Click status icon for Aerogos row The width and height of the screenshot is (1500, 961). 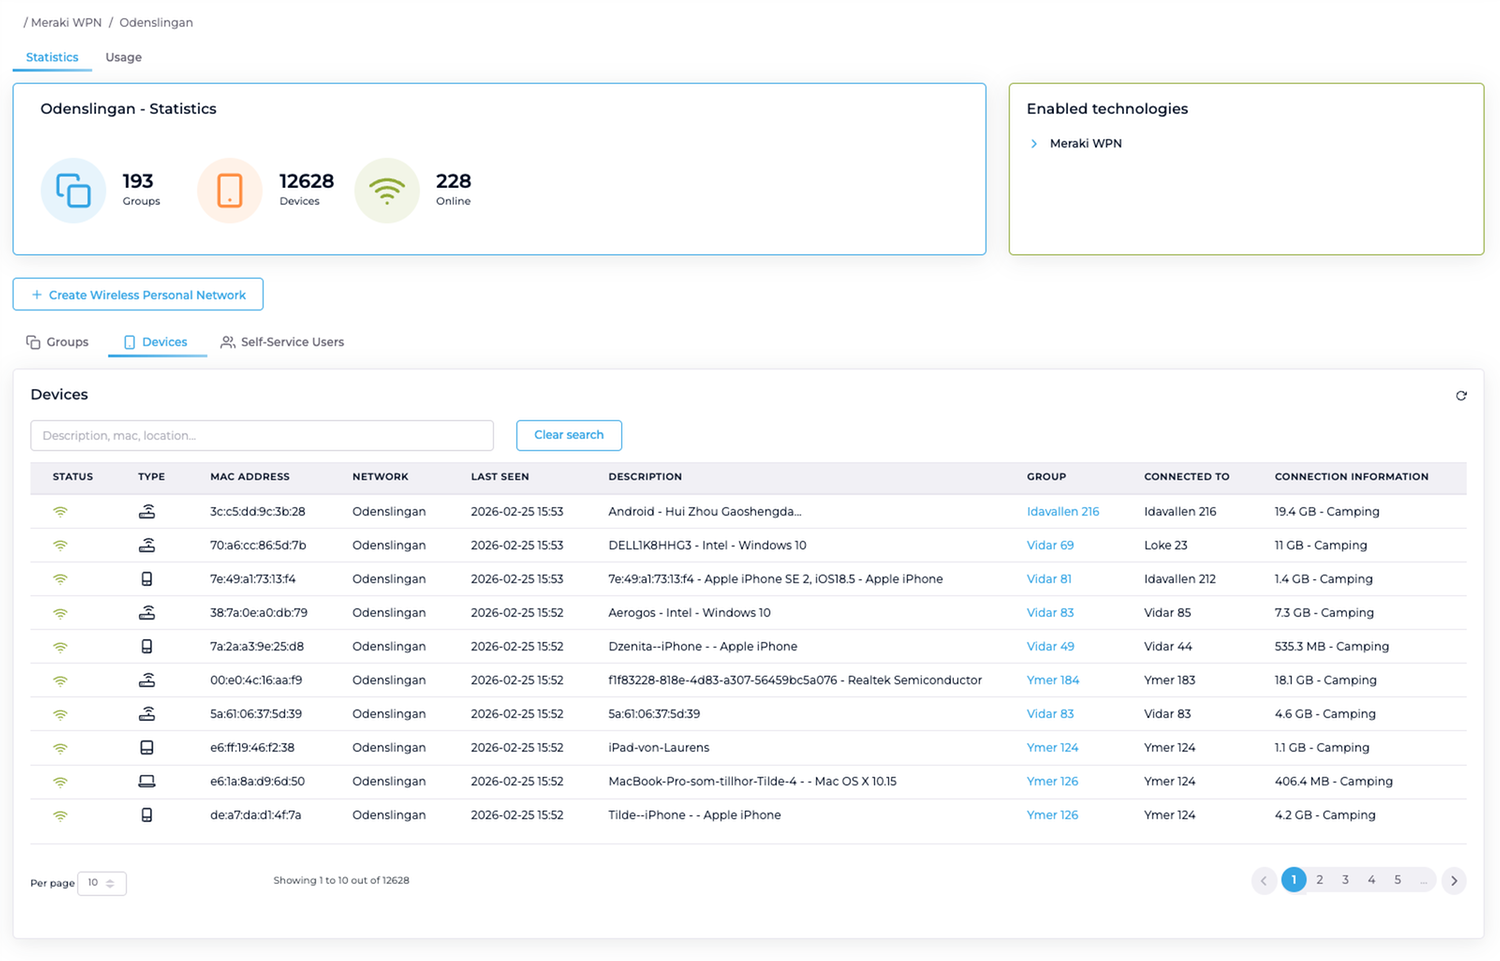pos(60,613)
